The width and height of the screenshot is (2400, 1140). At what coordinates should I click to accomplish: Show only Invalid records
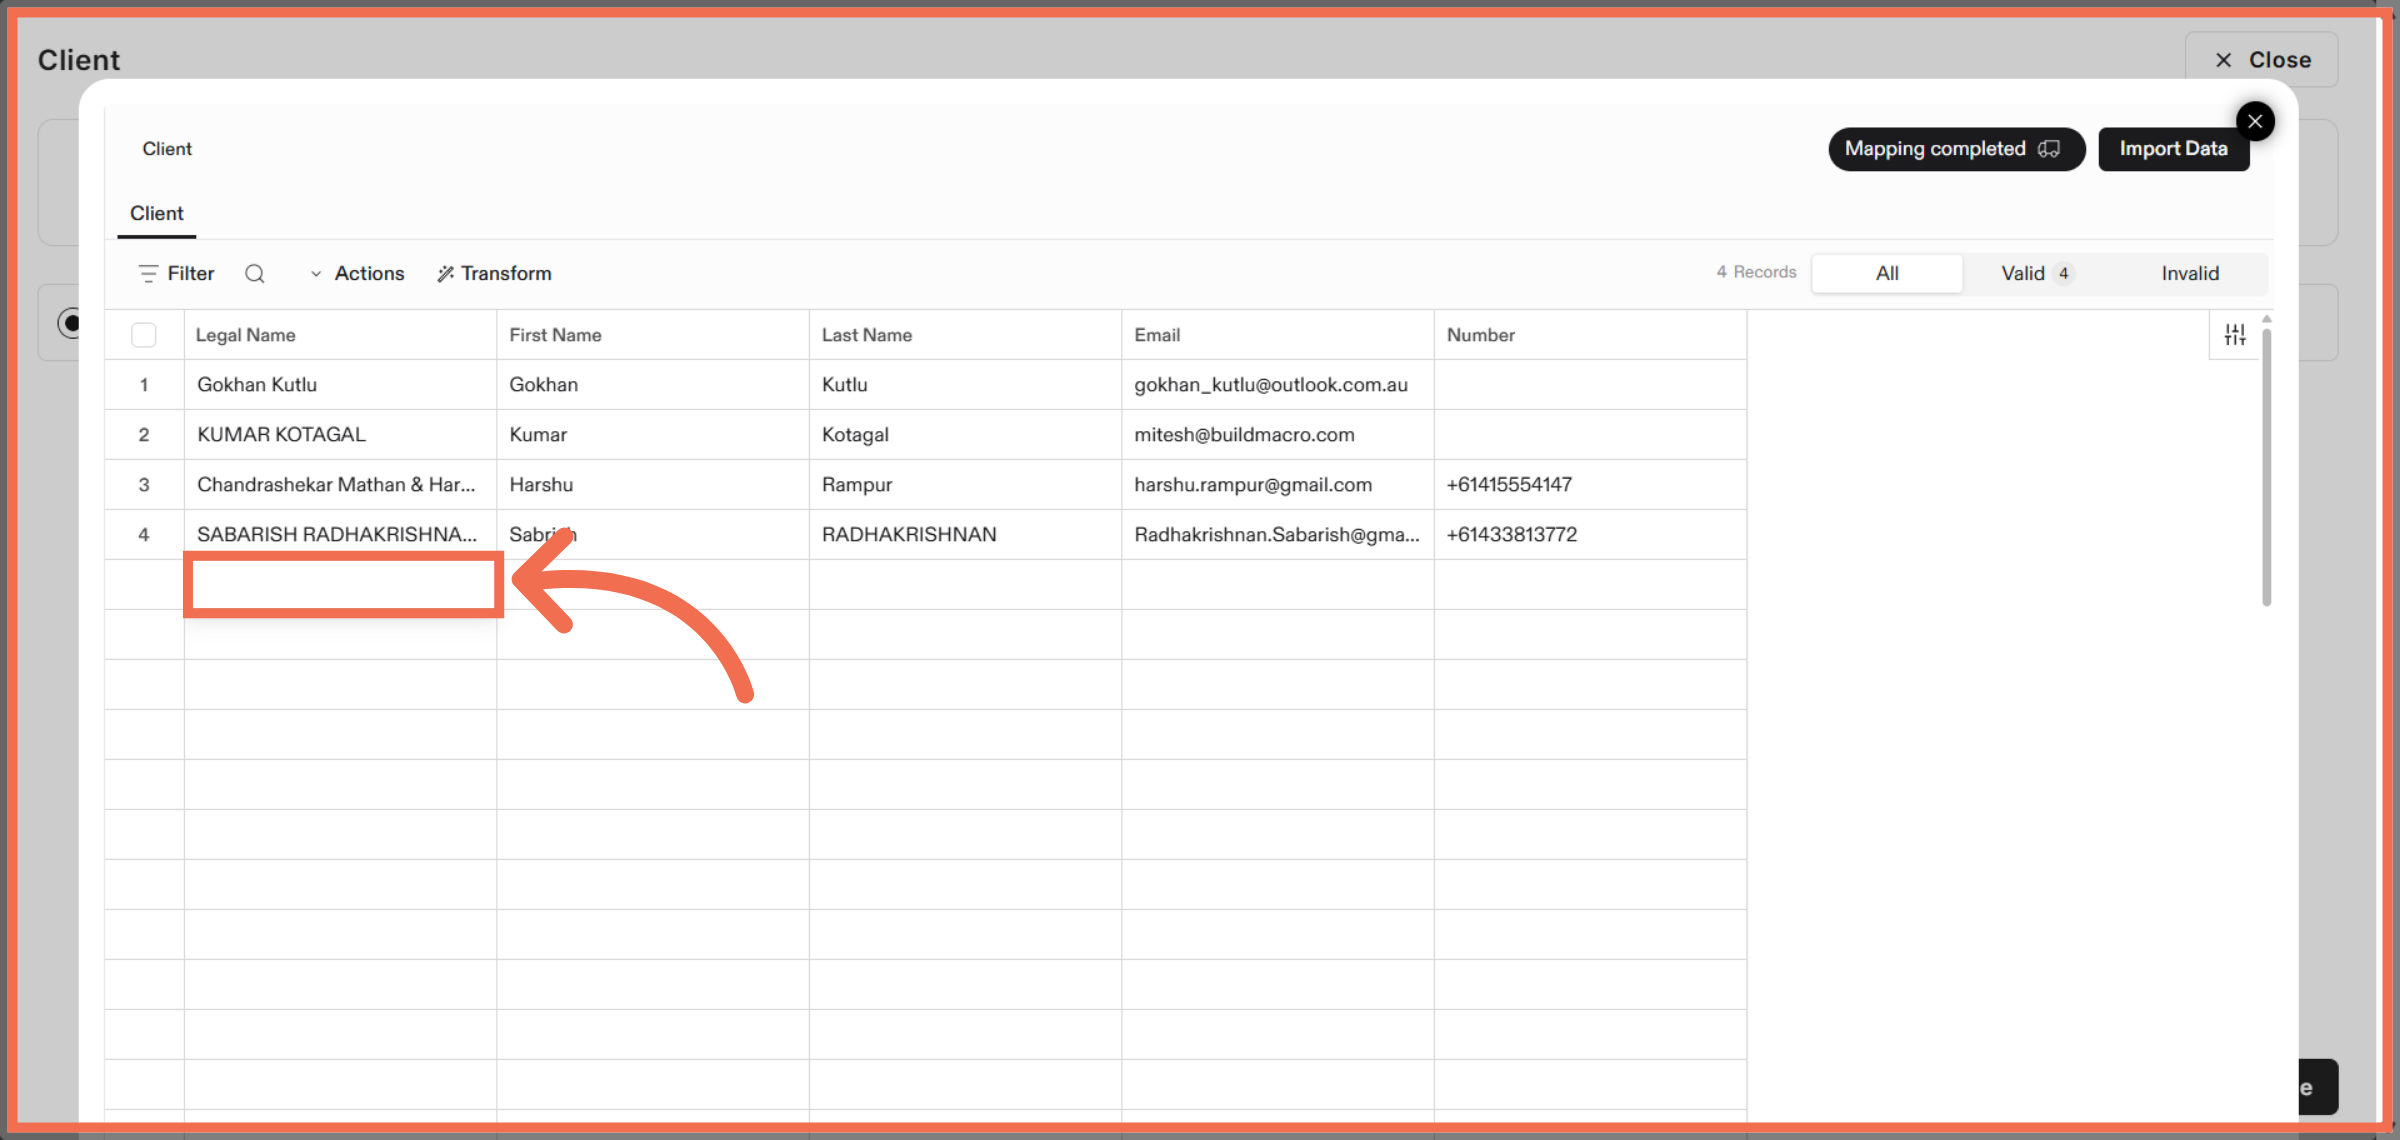2190,273
